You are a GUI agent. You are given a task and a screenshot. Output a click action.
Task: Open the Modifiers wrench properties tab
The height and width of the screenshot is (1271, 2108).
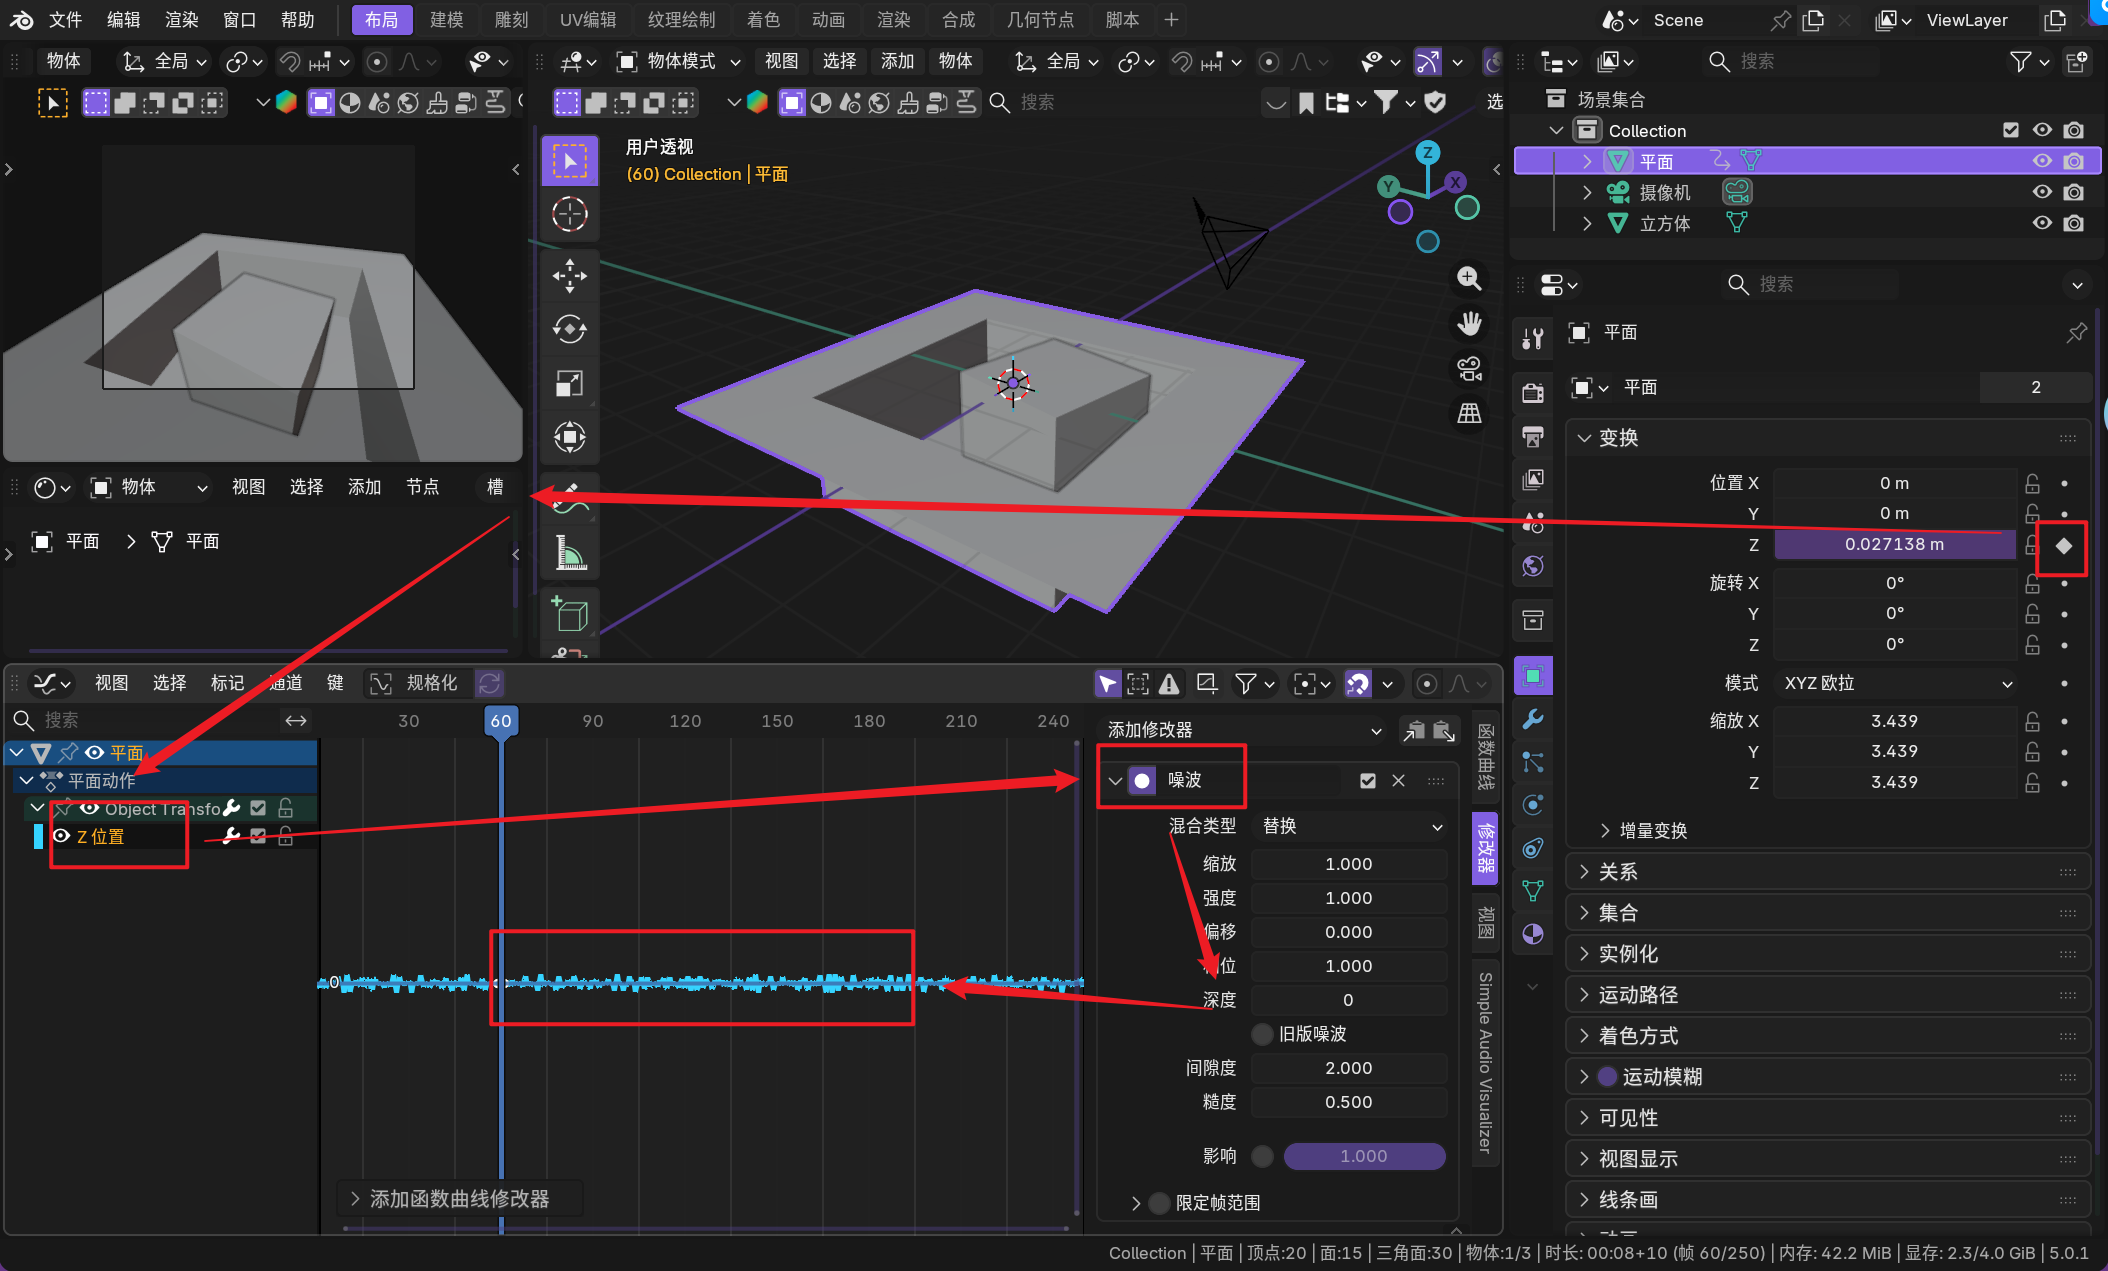click(x=1532, y=719)
